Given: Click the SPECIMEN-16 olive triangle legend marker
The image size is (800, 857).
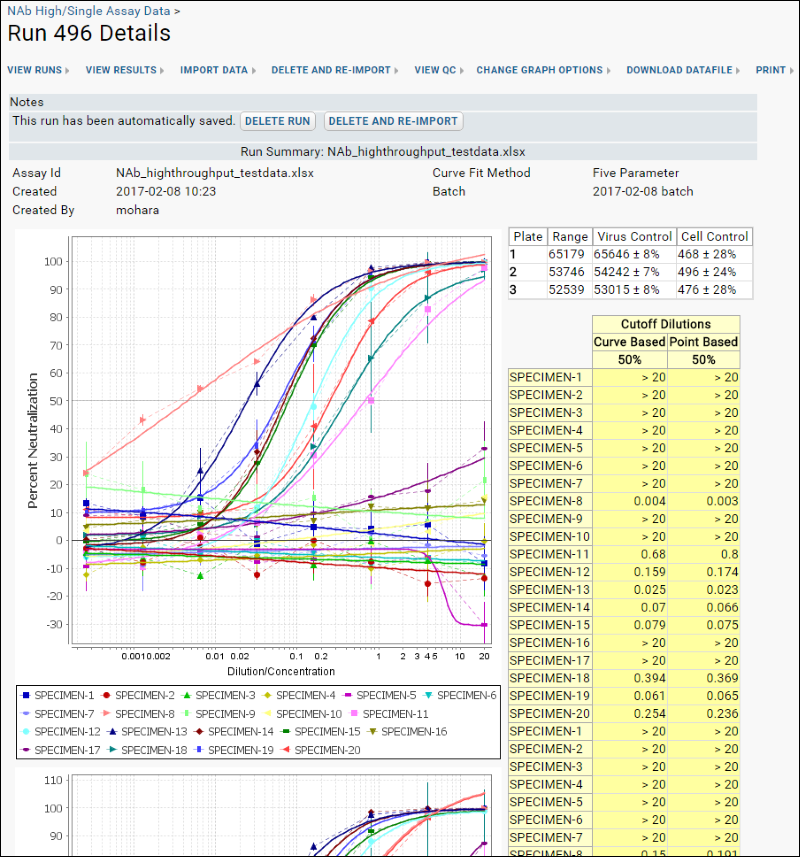Looking at the screenshot, I should point(372,732).
